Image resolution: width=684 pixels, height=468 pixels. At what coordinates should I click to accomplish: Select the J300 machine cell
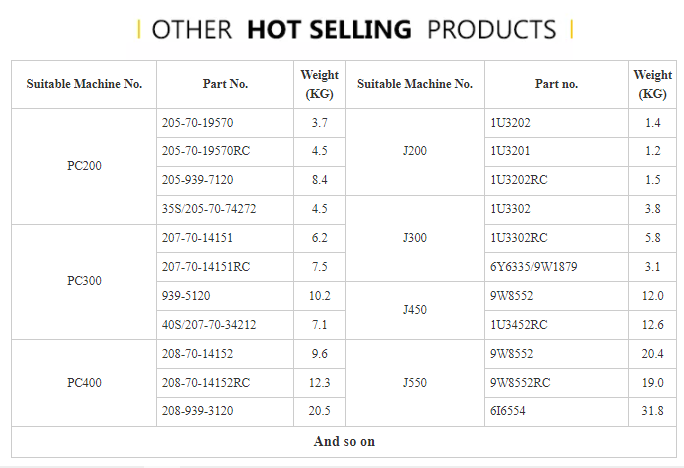click(414, 238)
